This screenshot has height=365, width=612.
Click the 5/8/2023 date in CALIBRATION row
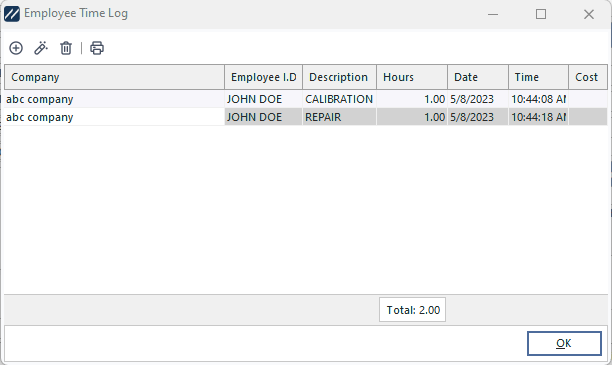click(x=478, y=99)
